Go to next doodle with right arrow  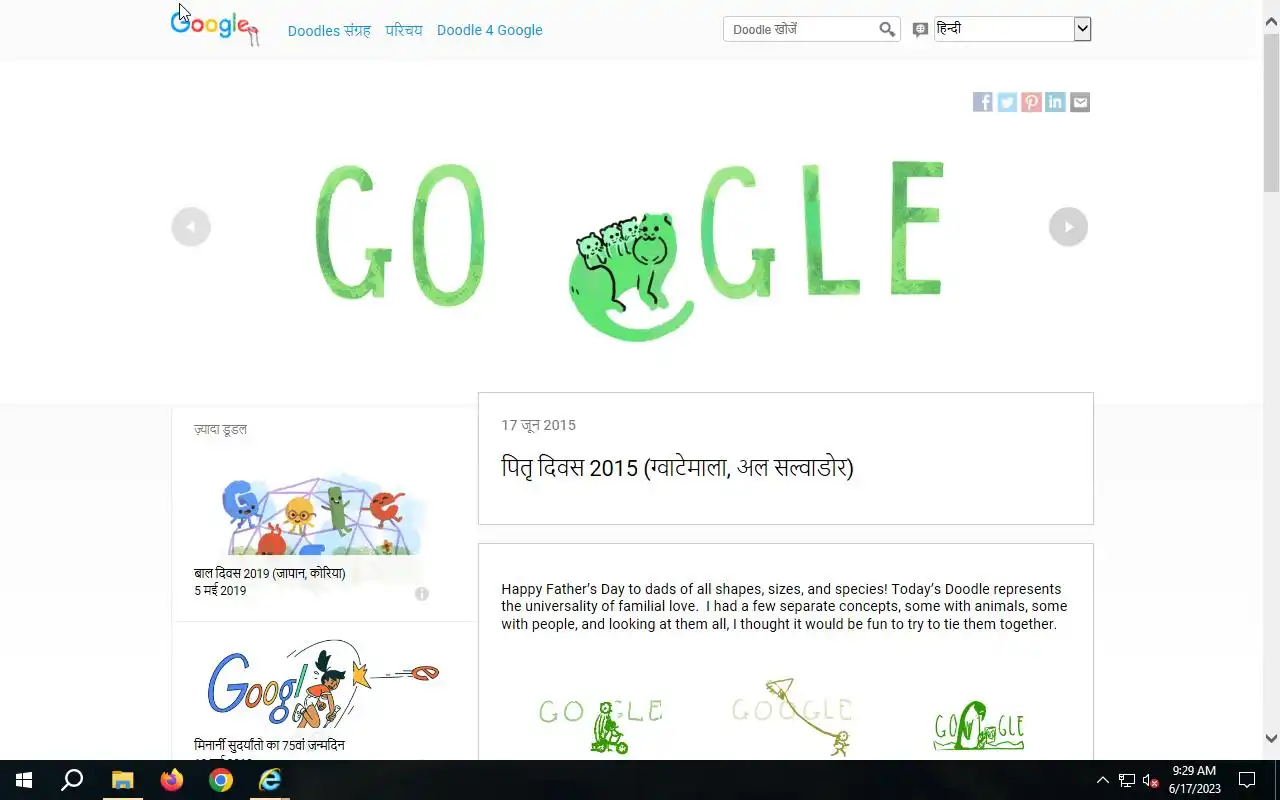click(1068, 227)
